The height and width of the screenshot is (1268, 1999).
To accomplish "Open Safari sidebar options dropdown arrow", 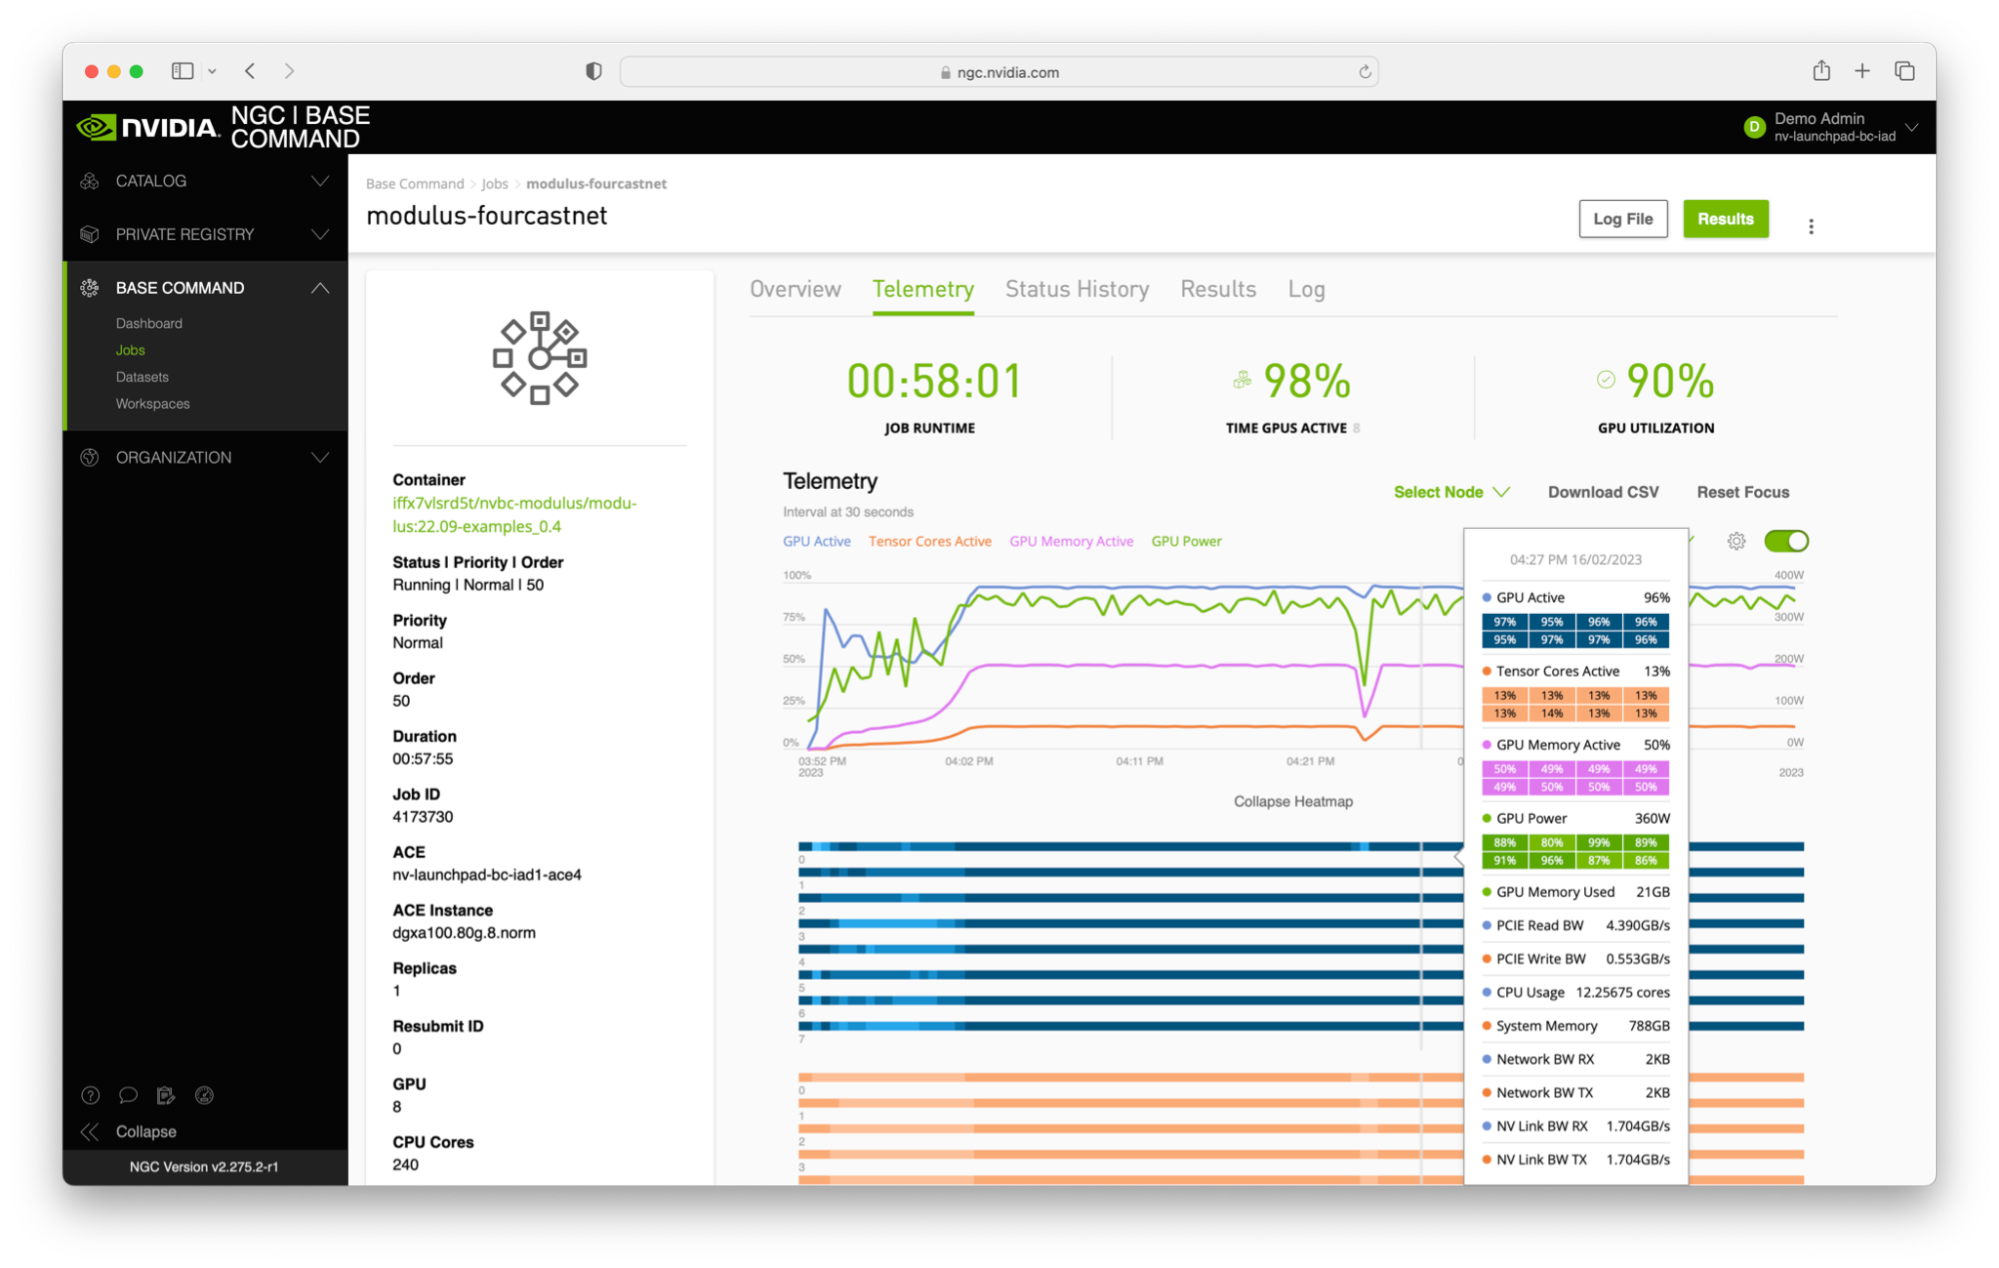I will (212, 71).
